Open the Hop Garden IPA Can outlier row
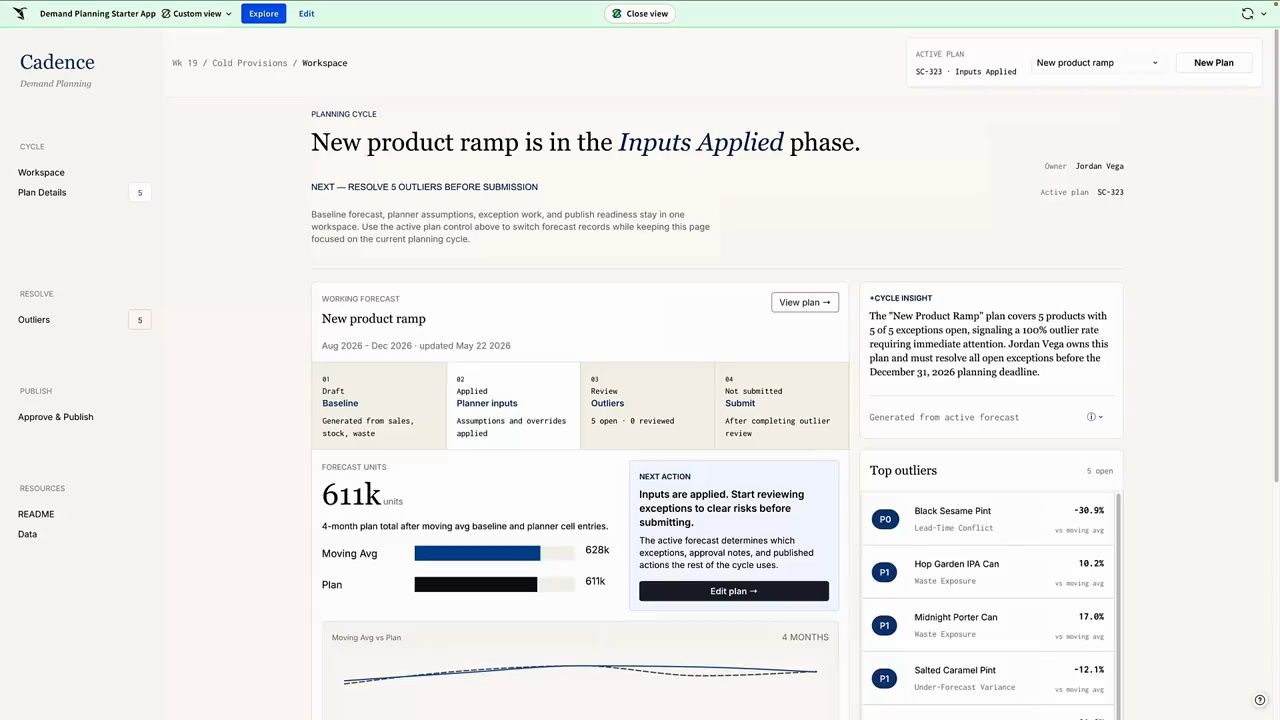This screenshot has width=1280, height=720. point(988,572)
